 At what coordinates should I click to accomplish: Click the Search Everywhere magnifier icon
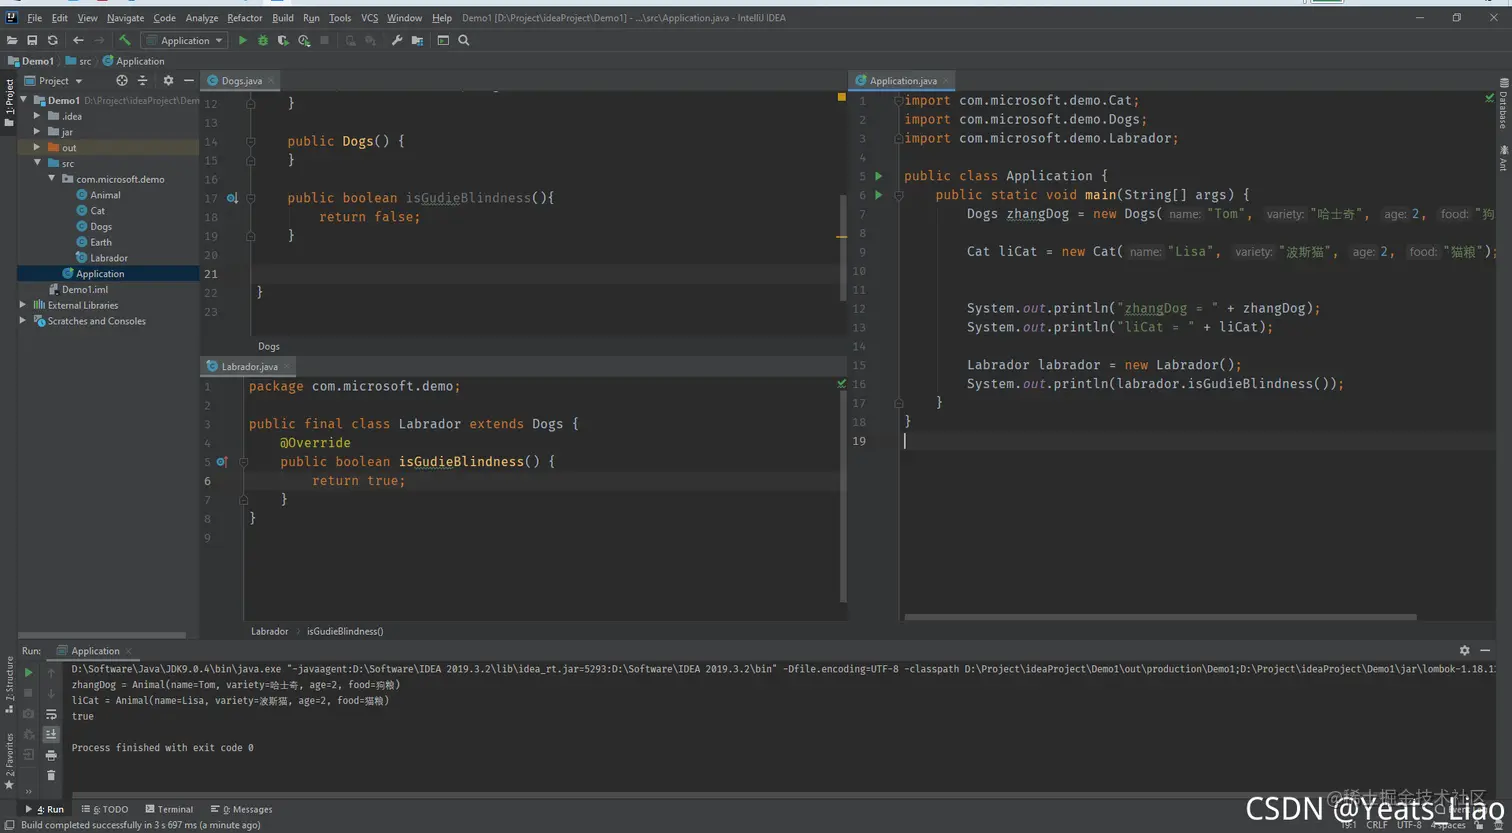(464, 41)
